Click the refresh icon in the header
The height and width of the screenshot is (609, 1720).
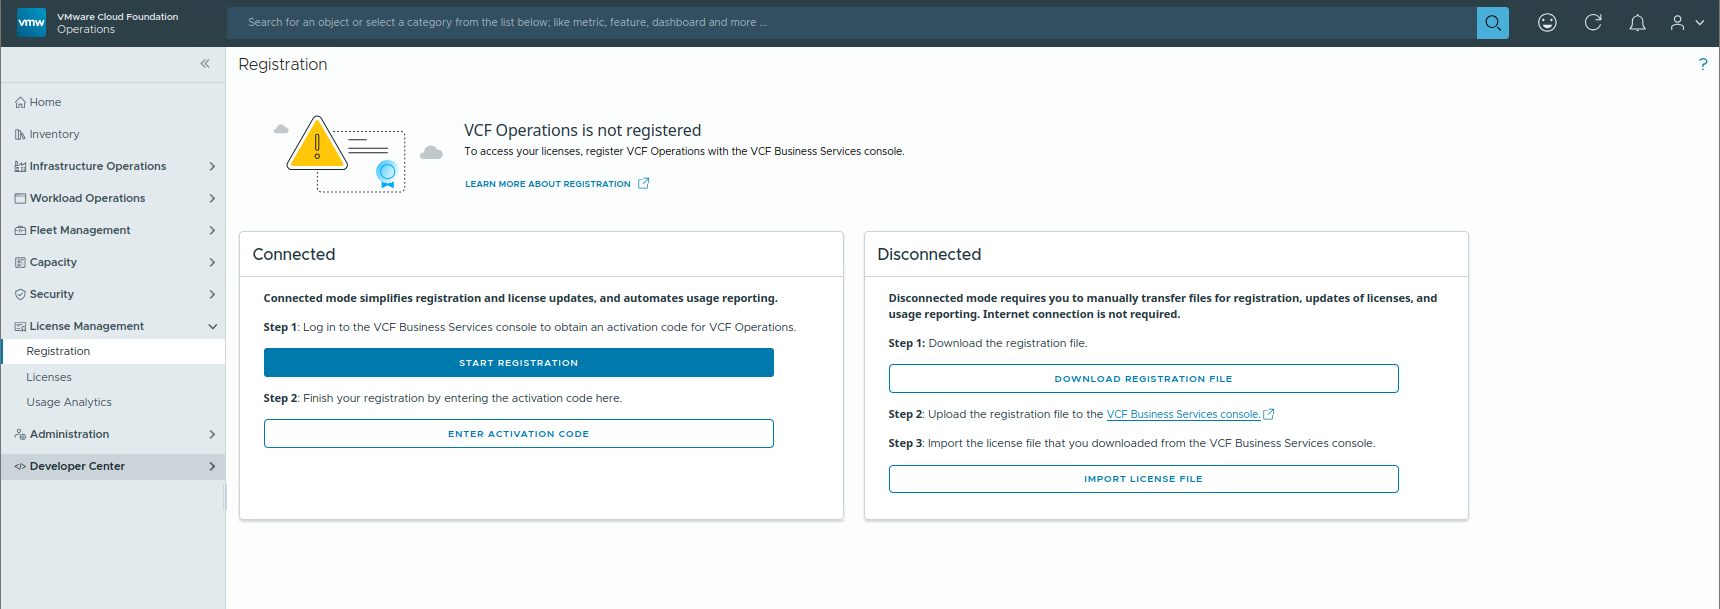(x=1593, y=22)
